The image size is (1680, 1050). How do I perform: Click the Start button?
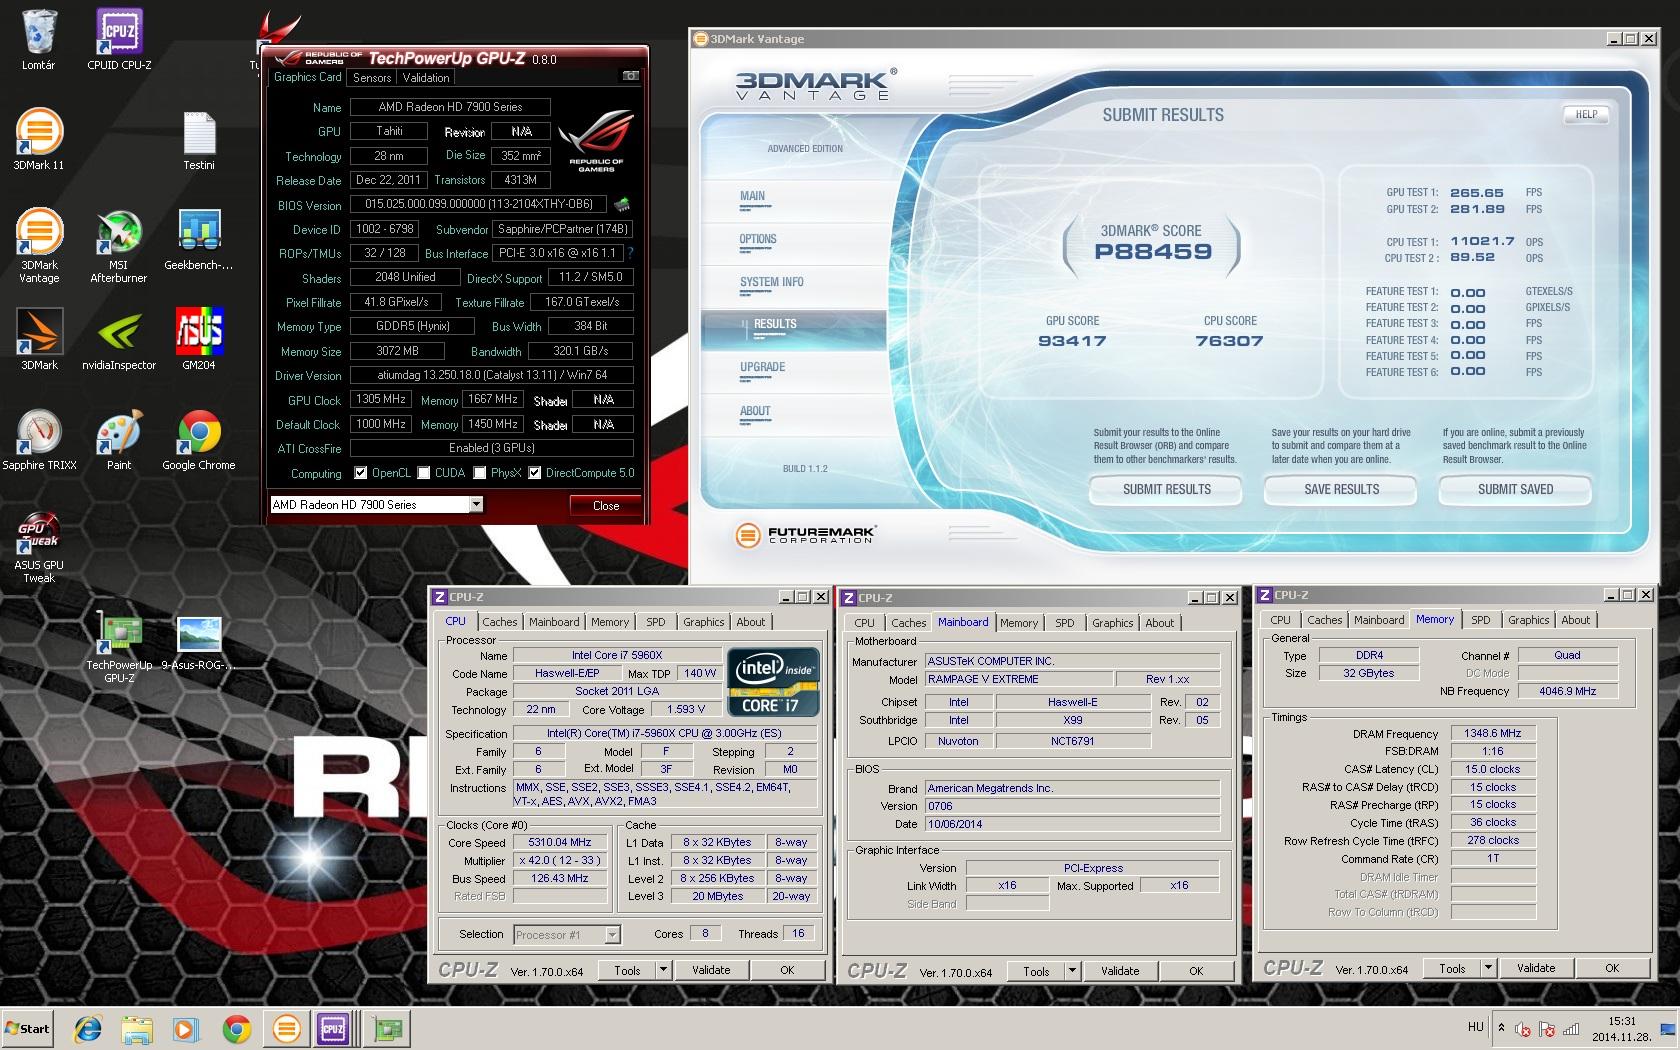[x=28, y=1028]
